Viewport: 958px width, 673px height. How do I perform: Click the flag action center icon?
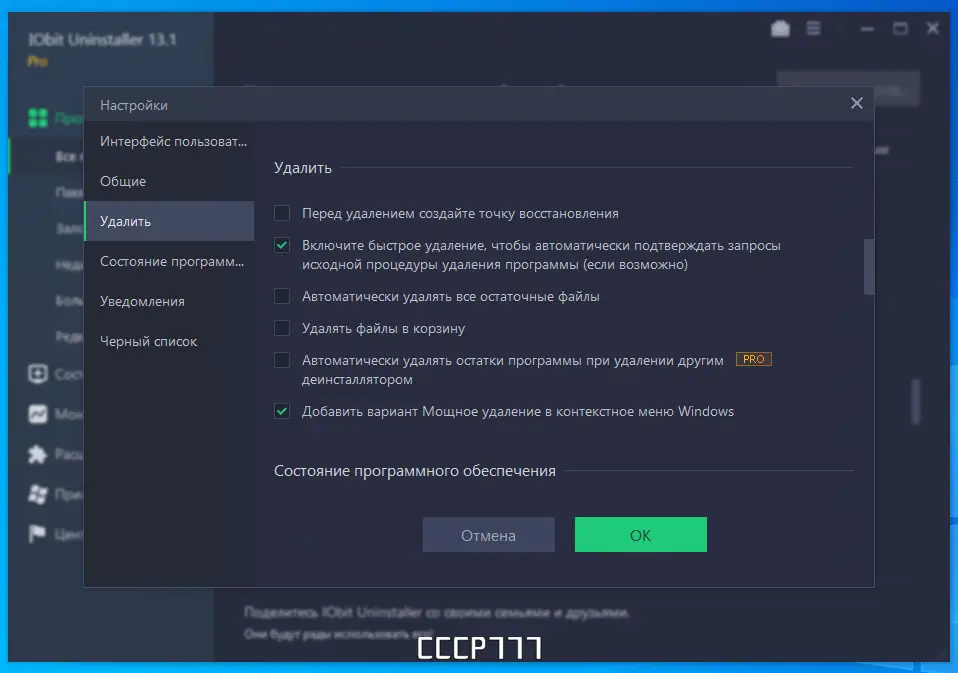coord(37,534)
